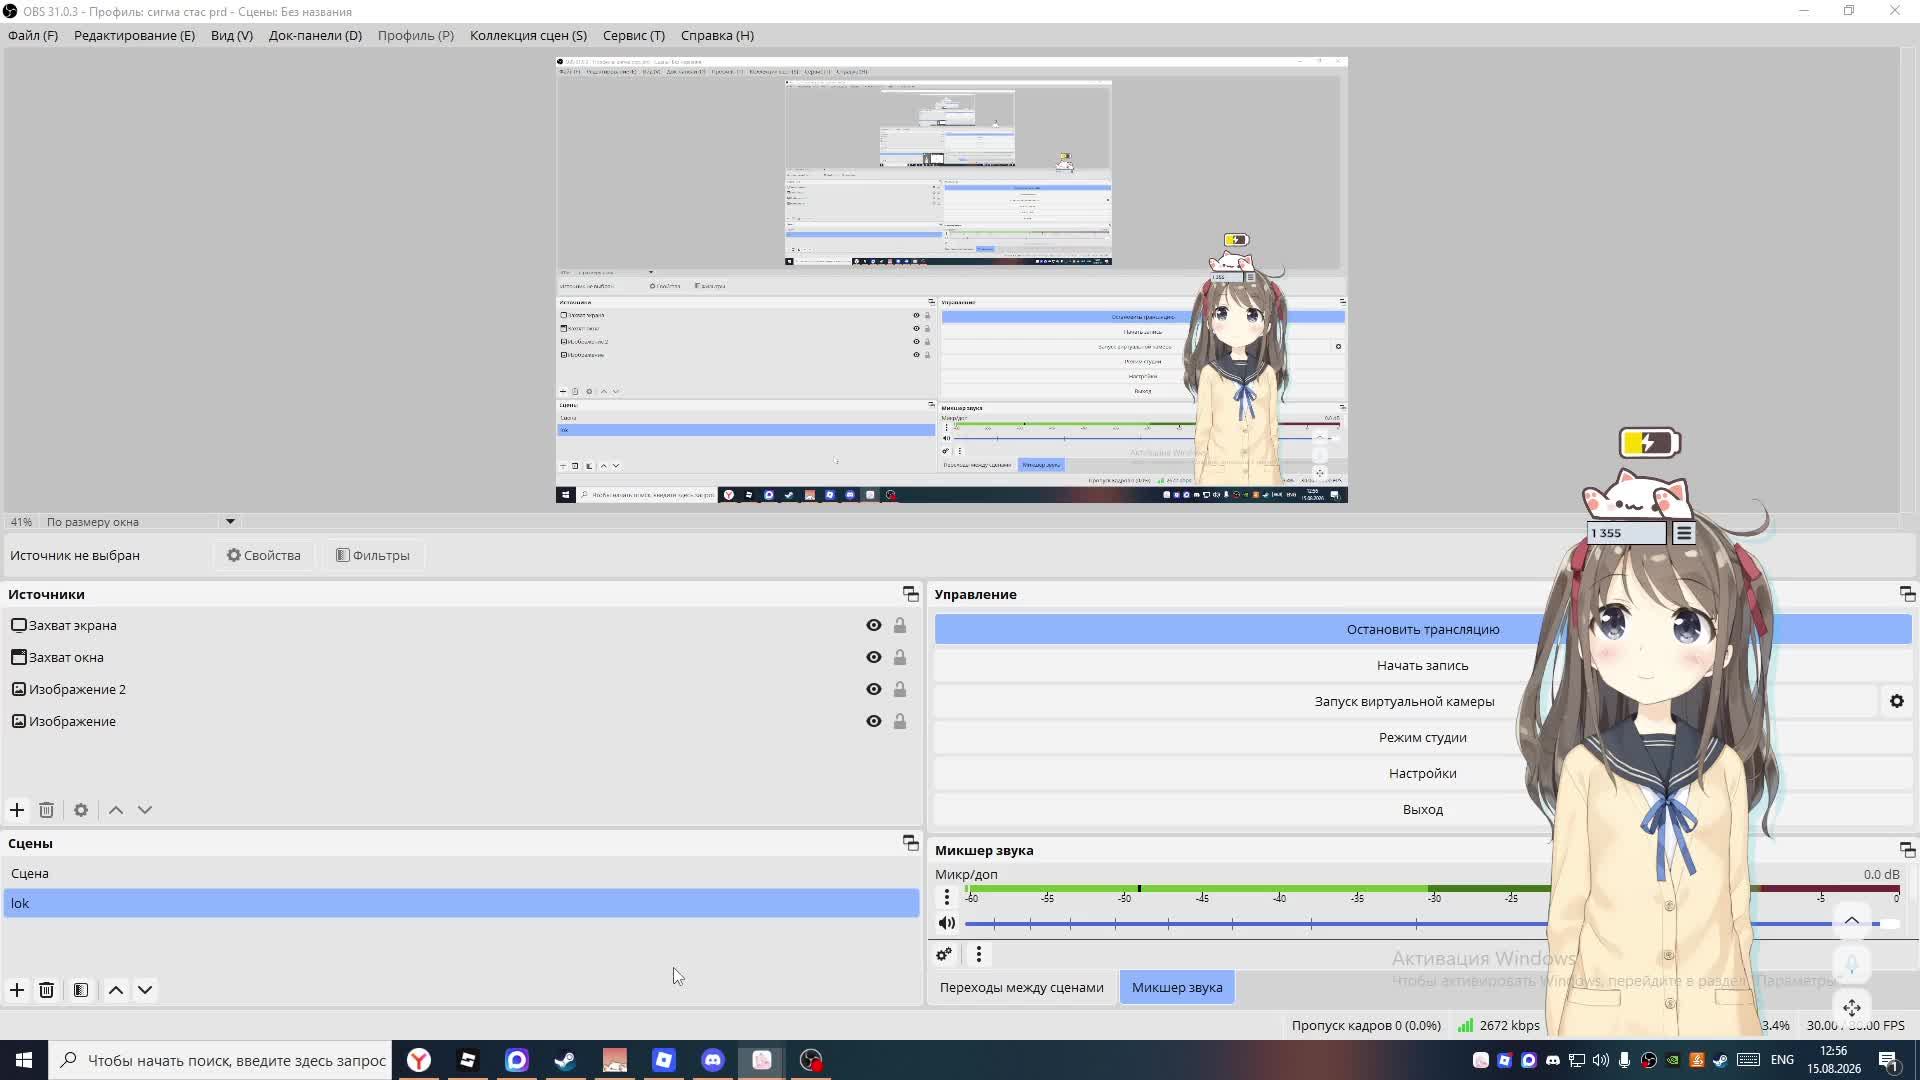
Task: Remove selected source with trash icon
Action: click(x=46, y=810)
